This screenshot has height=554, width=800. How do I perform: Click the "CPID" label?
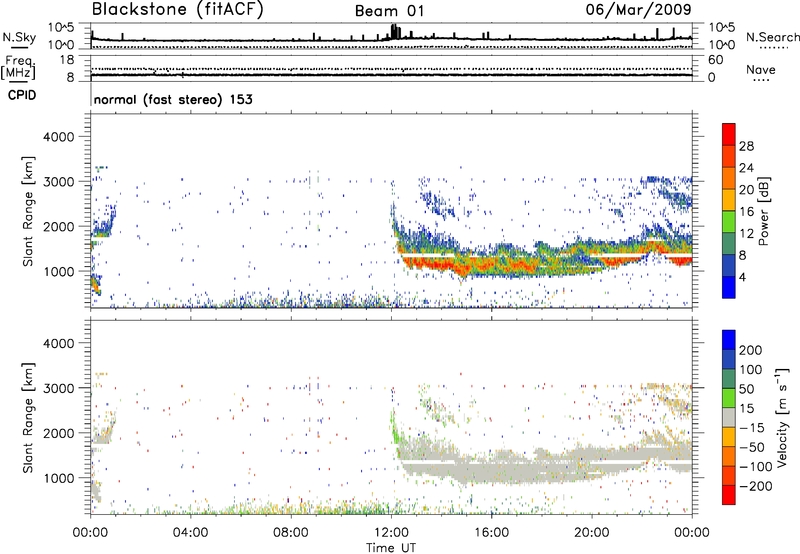(22, 95)
